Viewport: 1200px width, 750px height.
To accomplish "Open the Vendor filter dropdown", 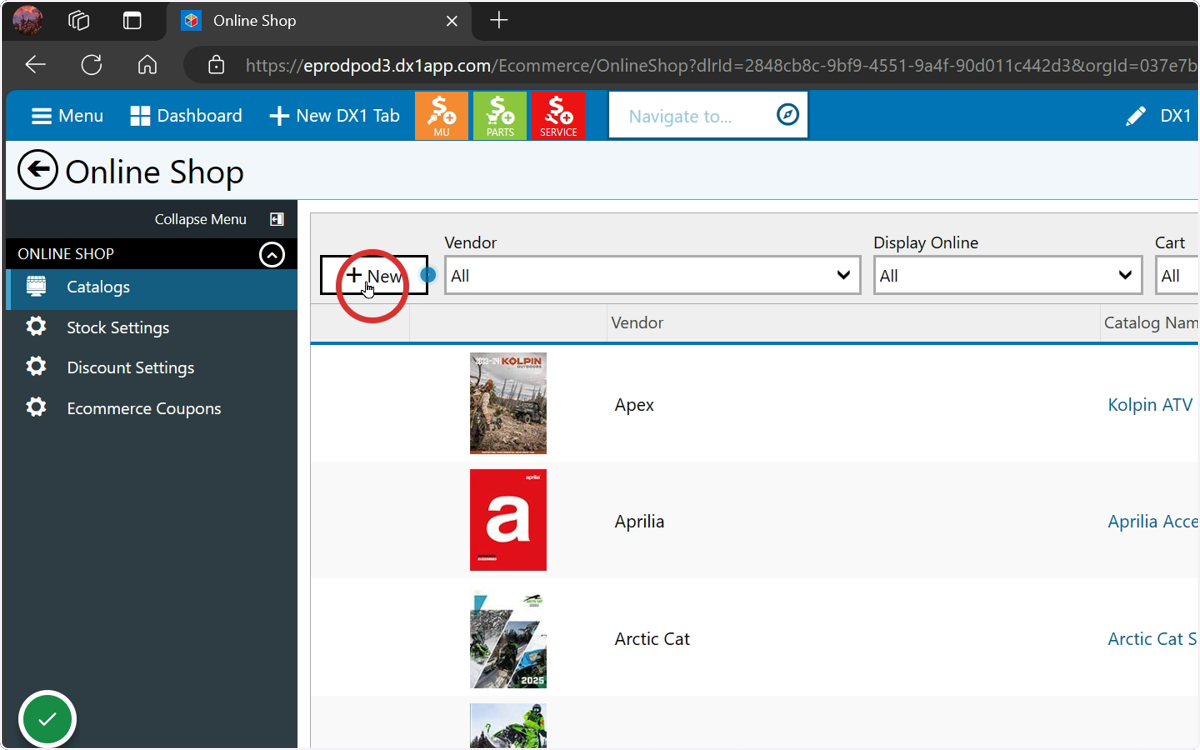I will pyautogui.click(x=653, y=275).
